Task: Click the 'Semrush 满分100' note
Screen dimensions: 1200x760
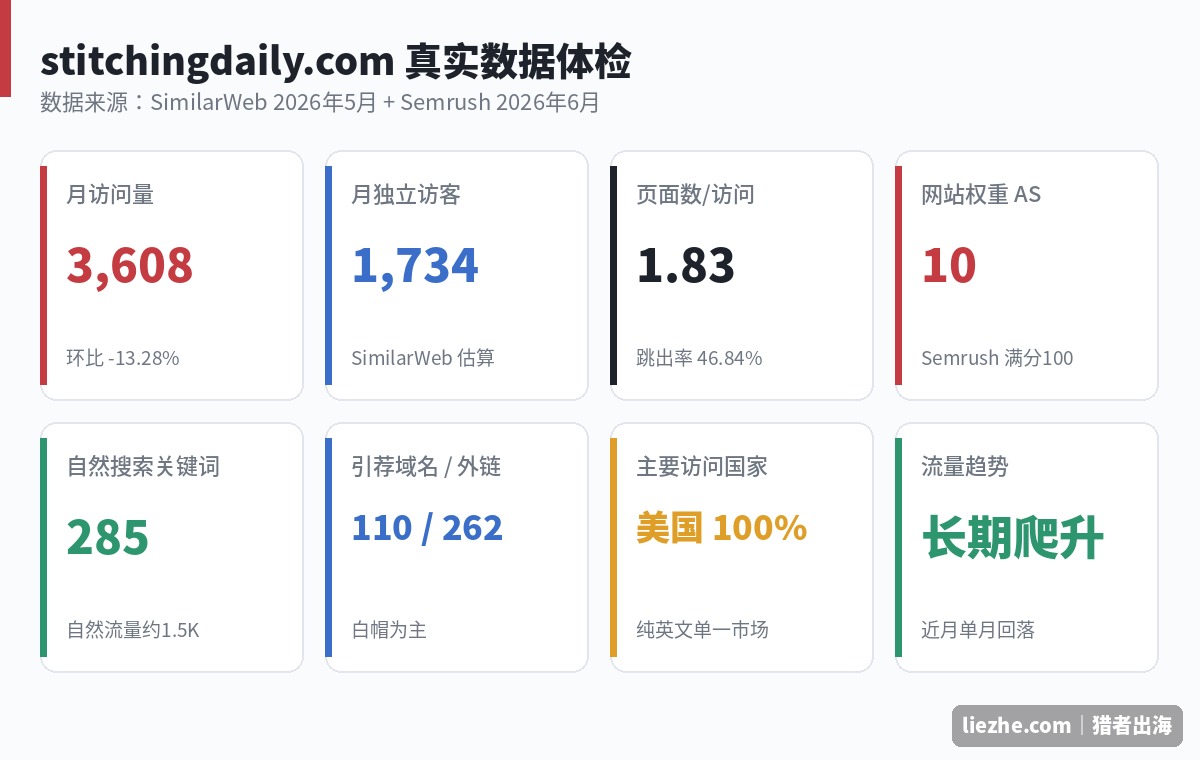Action: tap(997, 358)
